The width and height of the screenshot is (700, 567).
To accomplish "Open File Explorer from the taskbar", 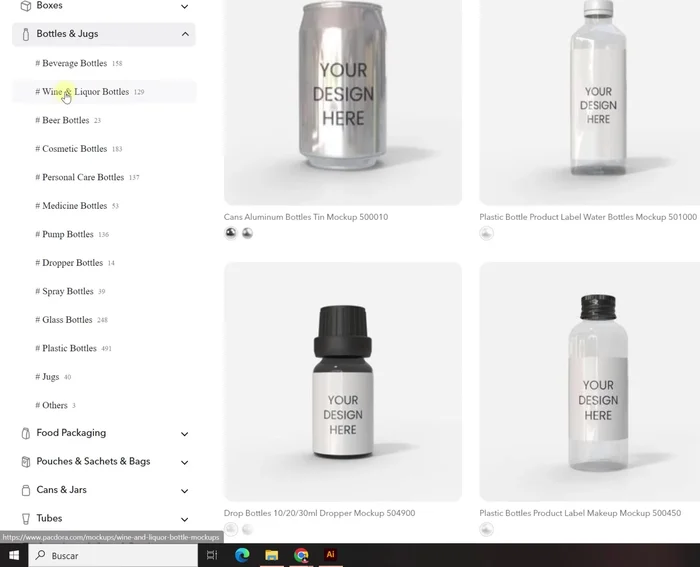I will (271, 555).
